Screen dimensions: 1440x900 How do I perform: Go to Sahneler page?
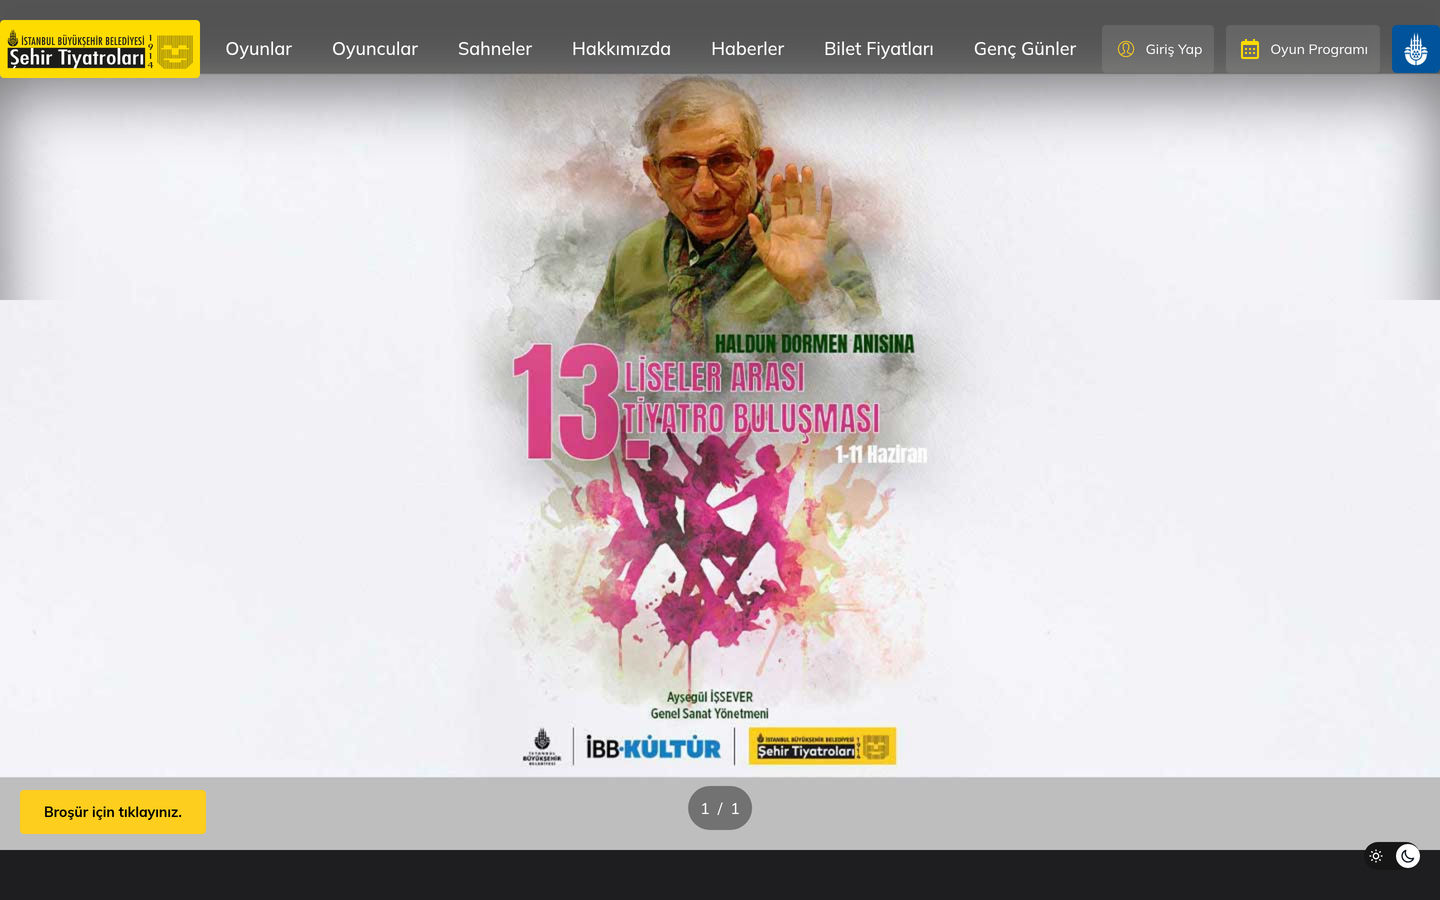click(495, 49)
